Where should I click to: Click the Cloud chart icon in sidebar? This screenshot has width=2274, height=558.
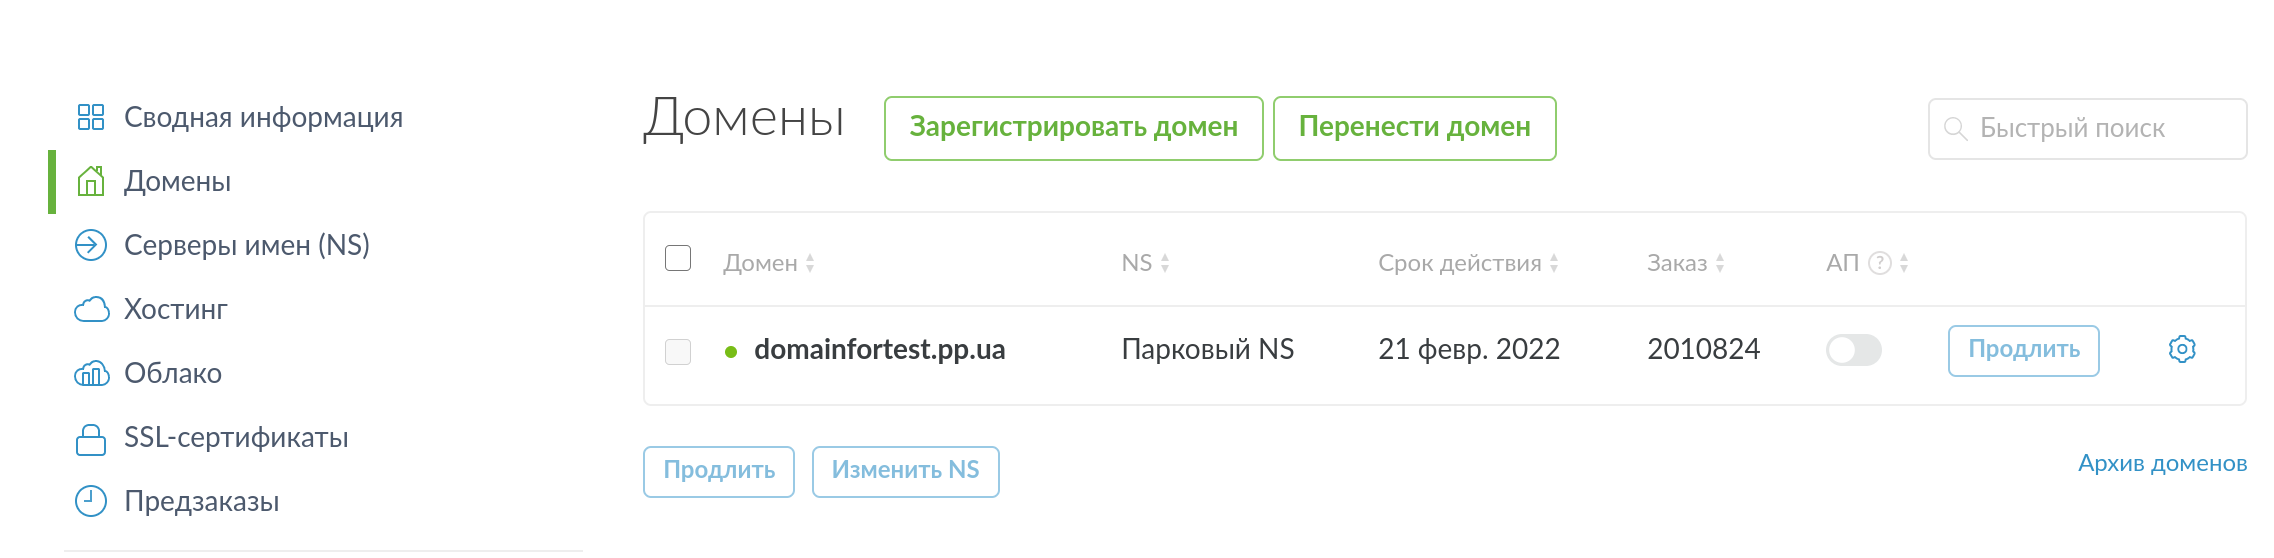(91, 373)
